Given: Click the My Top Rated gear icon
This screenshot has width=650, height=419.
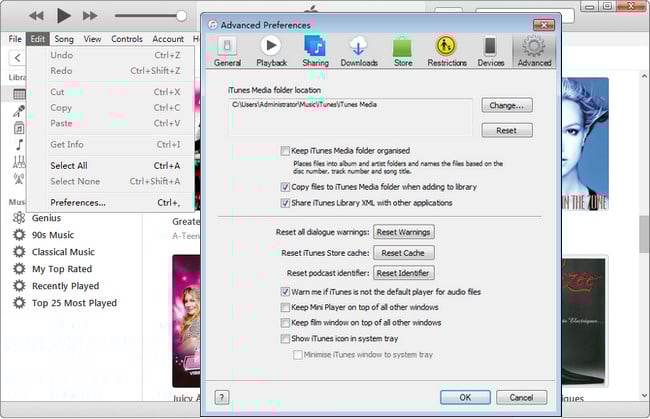Looking at the screenshot, I should 19,269.
